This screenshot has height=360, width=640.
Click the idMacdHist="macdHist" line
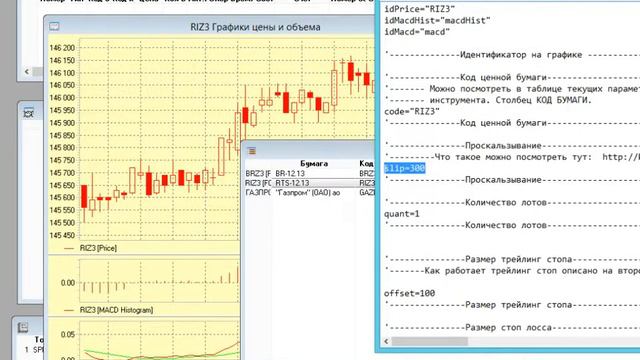pos(437,20)
